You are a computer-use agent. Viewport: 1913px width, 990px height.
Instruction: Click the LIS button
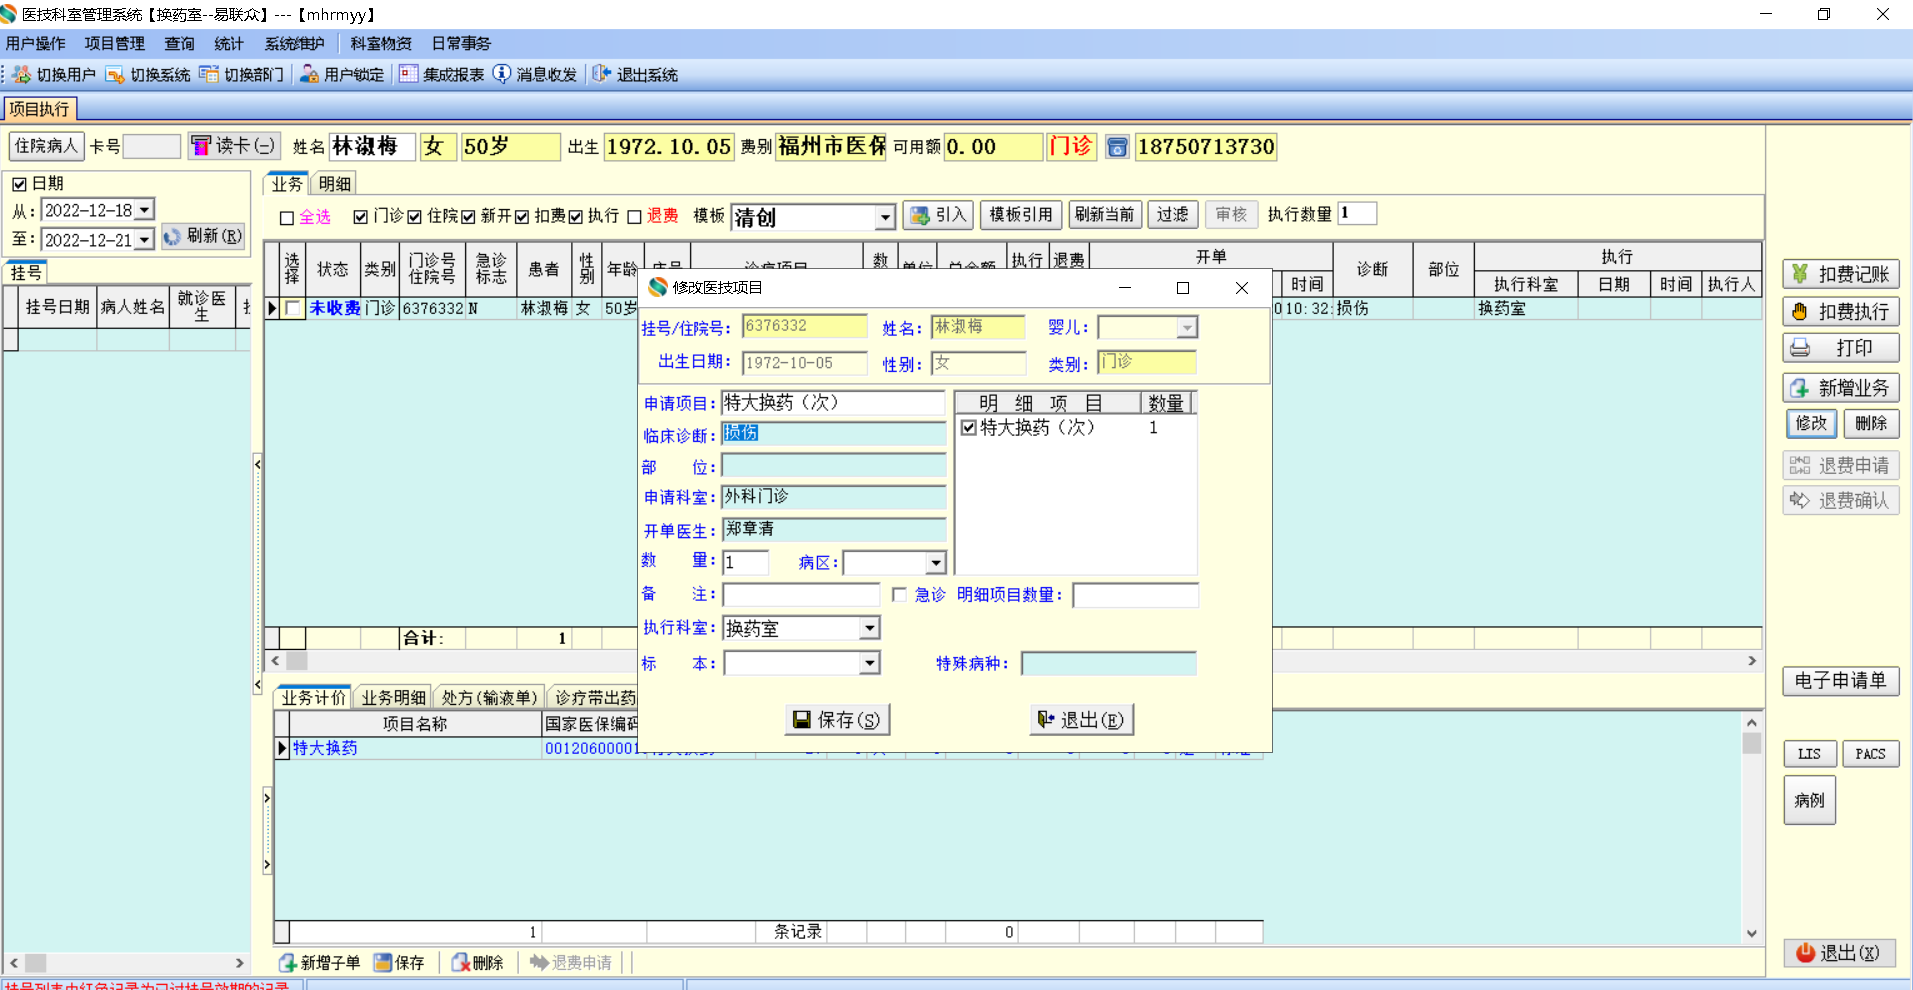[x=1810, y=754]
